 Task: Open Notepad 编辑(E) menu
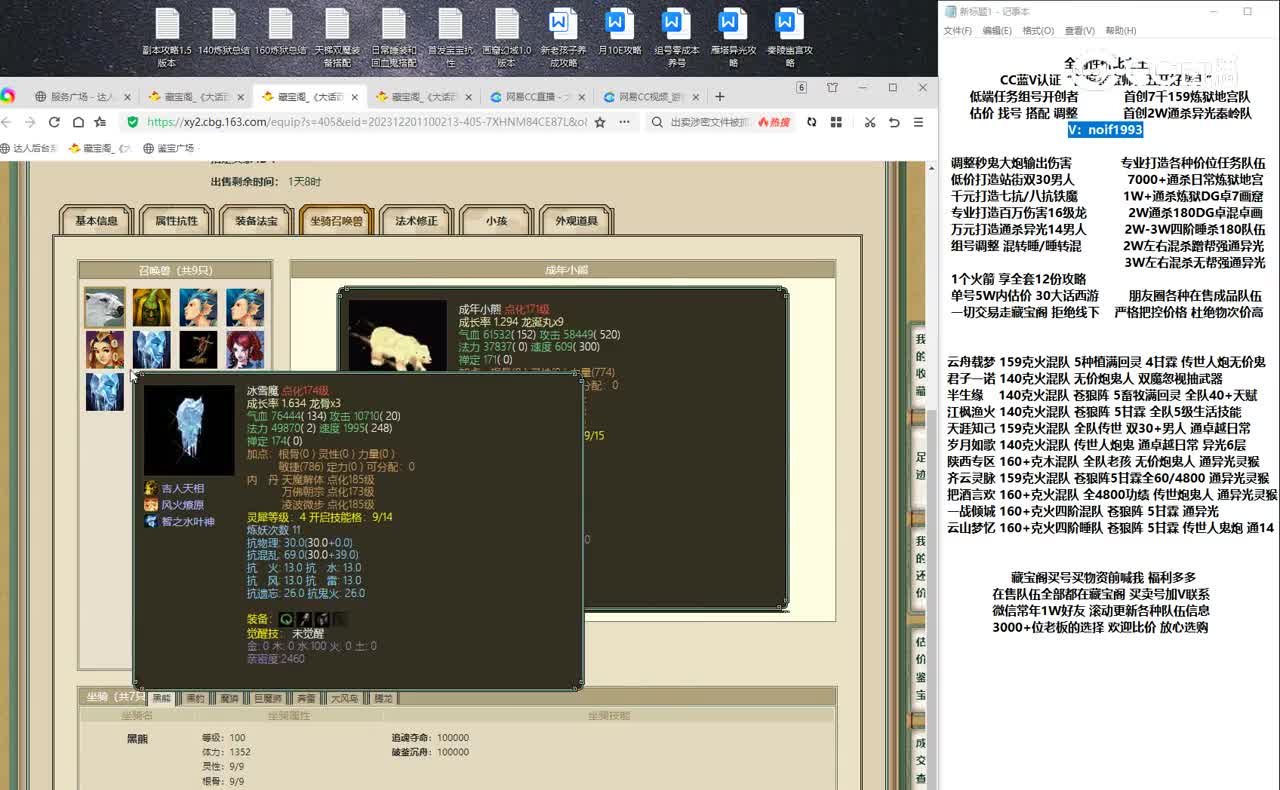pyautogui.click(x=997, y=31)
